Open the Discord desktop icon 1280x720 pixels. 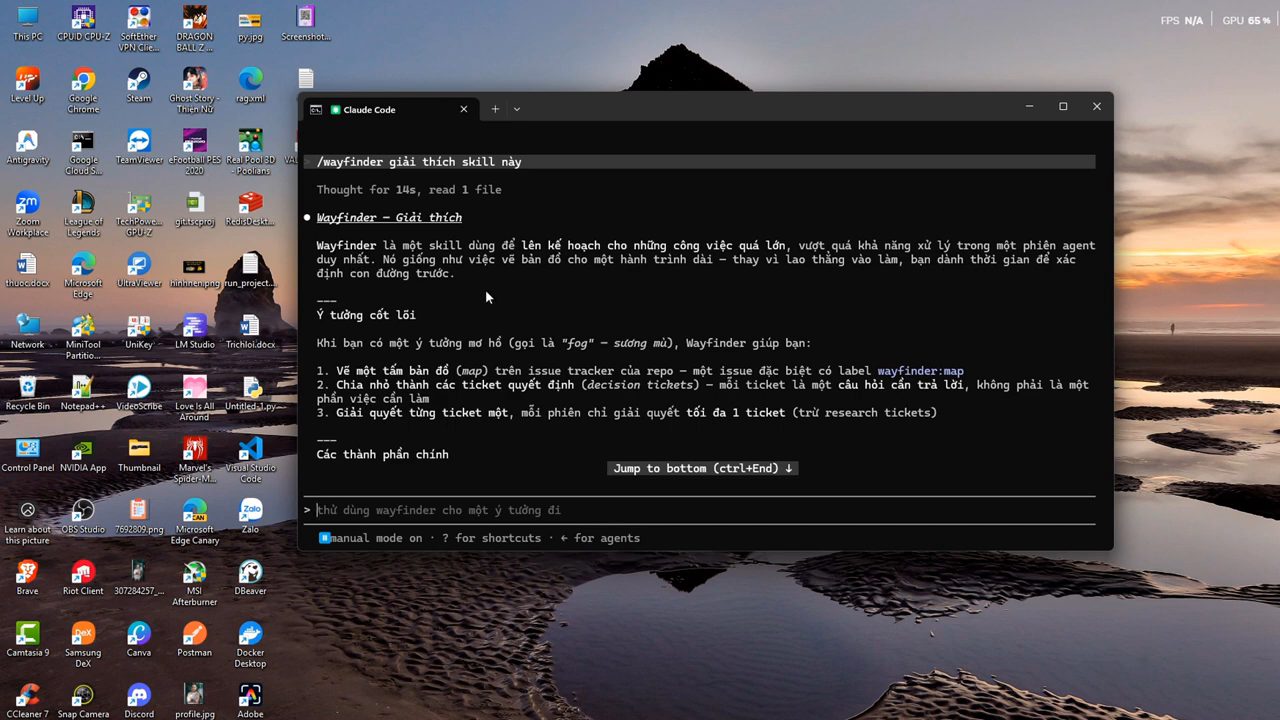(x=139, y=701)
